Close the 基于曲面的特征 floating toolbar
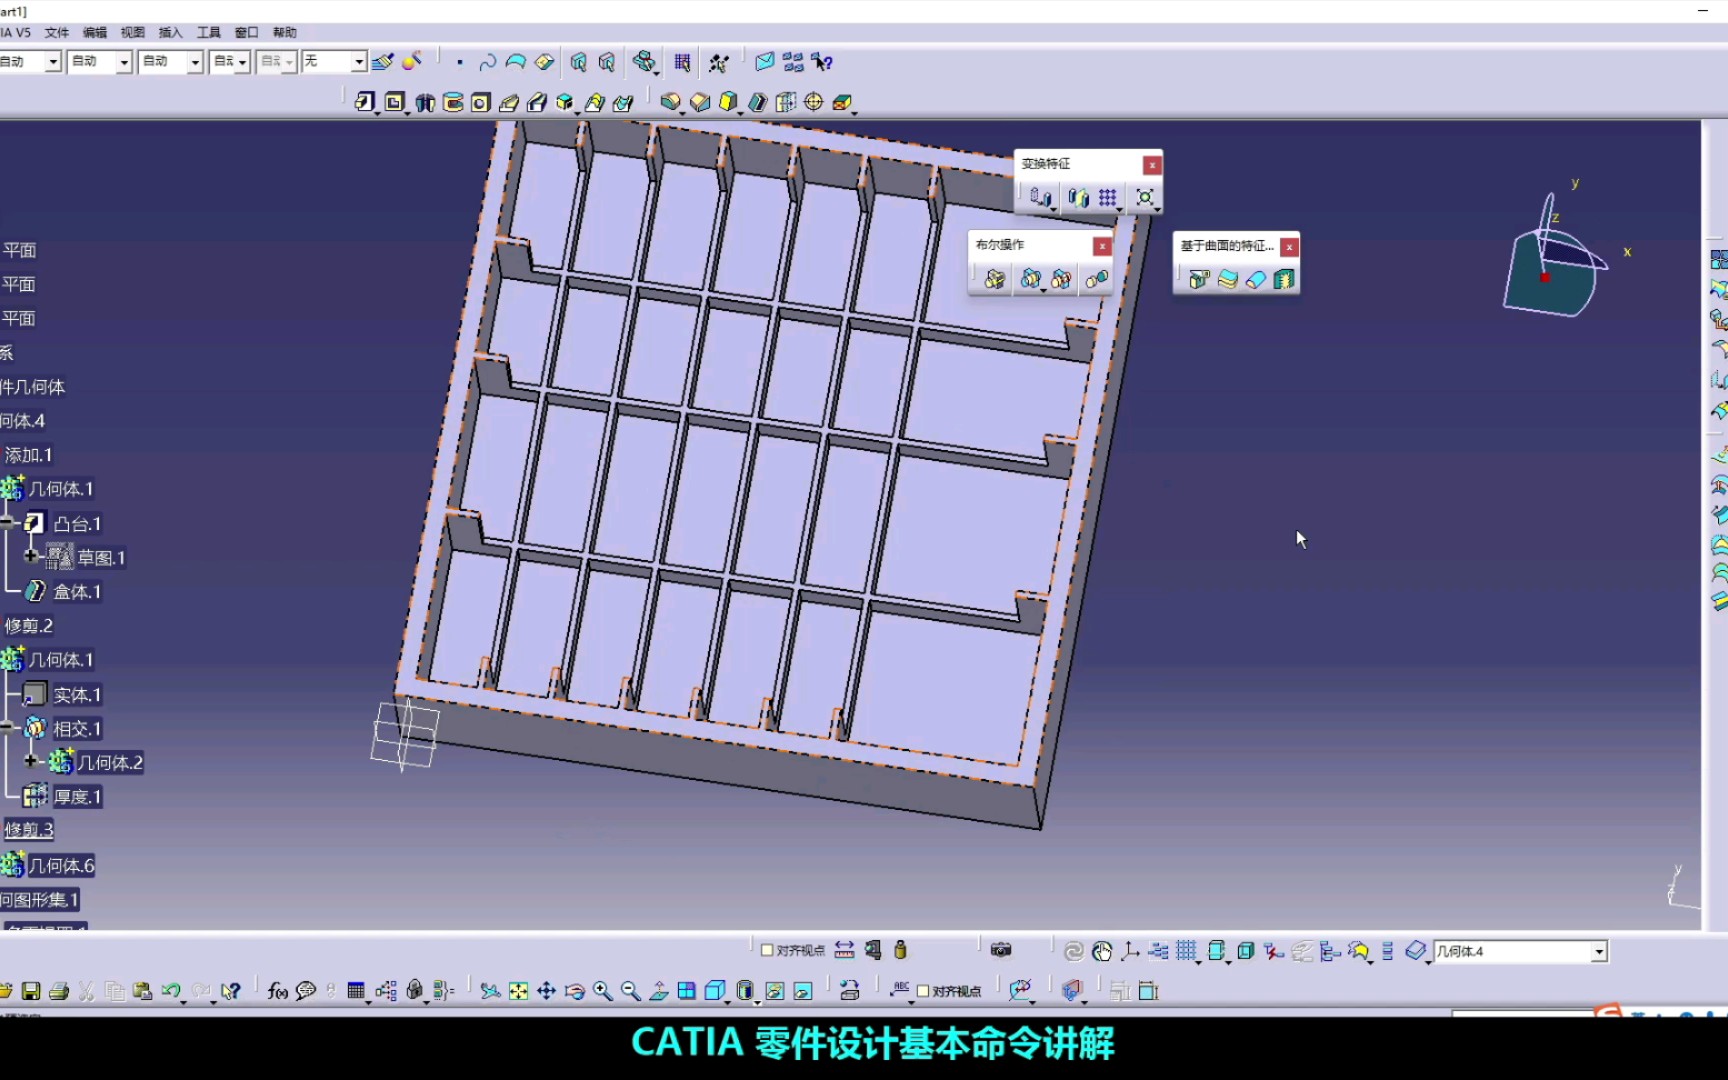The height and width of the screenshot is (1080, 1728). click(x=1290, y=247)
